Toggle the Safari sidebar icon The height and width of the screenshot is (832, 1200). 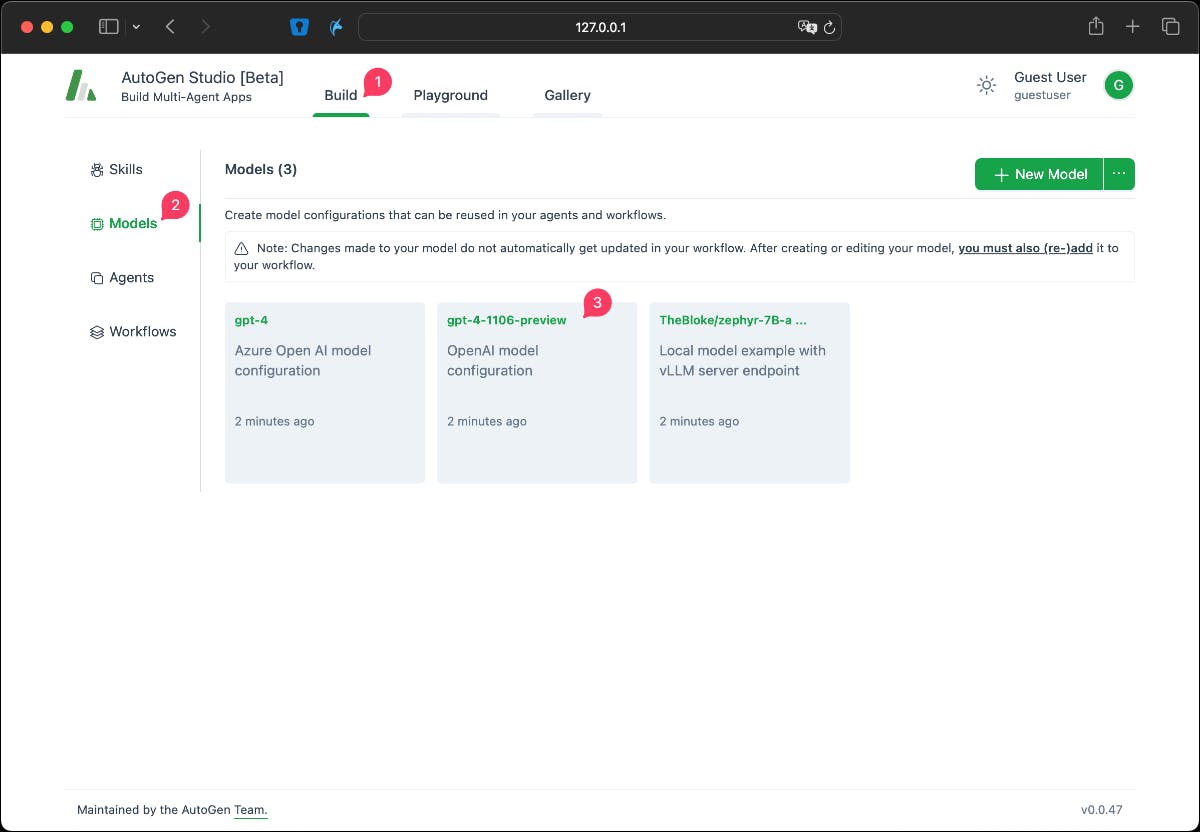pyautogui.click(x=108, y=27)
